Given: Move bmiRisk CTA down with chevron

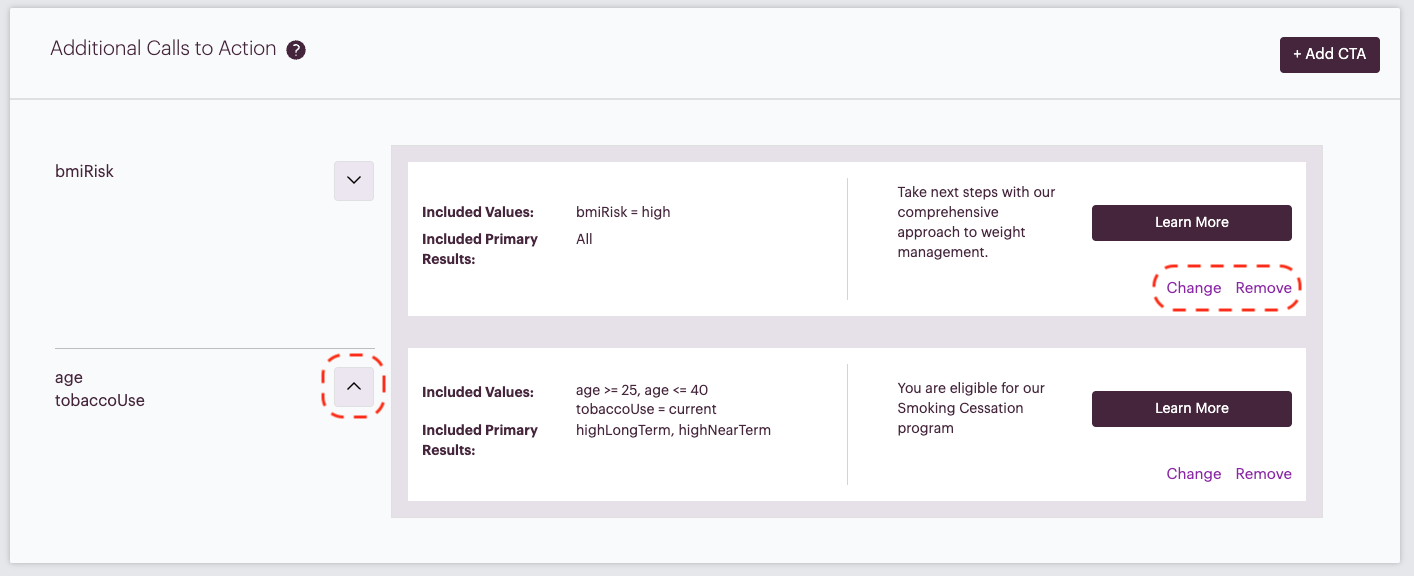Looking at the screenshot, I should (x=353, y=181).
